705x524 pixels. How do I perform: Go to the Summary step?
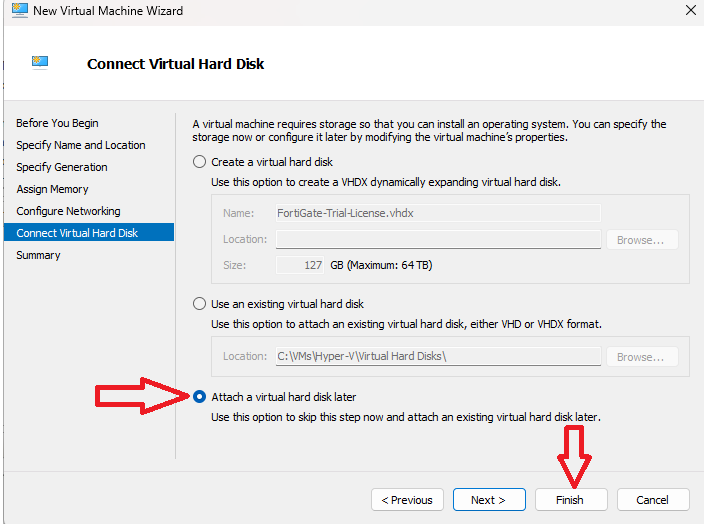(x=38, y=255)
